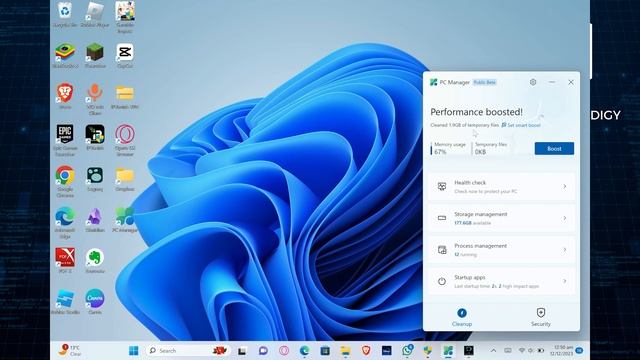The width and height of the screenshot is (640, 360).
Task: Select Microsoft Edge desktop icon
Action: tap(65, 223)
